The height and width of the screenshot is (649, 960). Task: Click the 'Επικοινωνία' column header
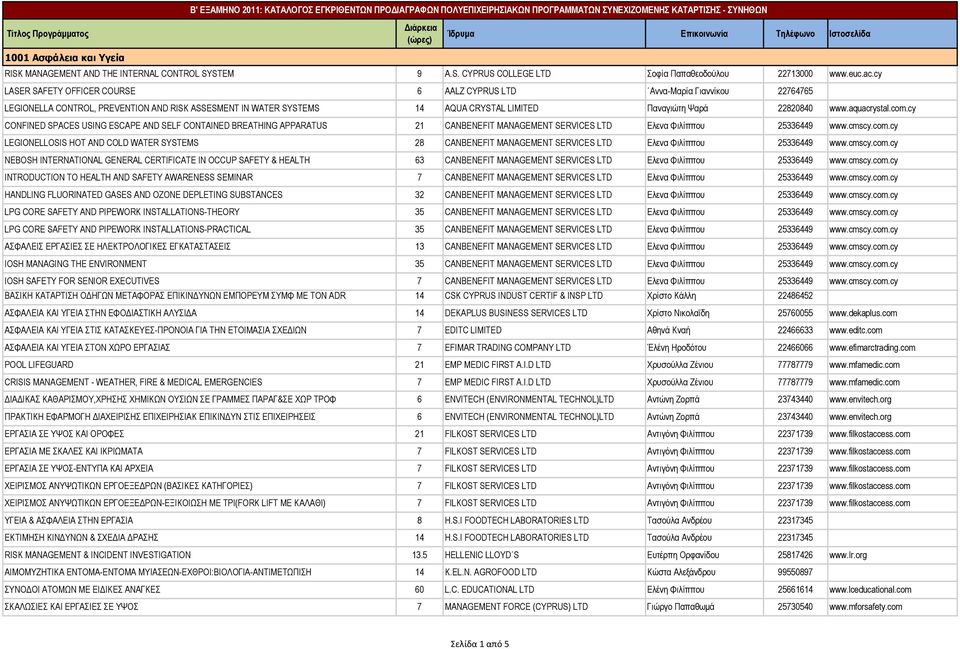[704, 34]
